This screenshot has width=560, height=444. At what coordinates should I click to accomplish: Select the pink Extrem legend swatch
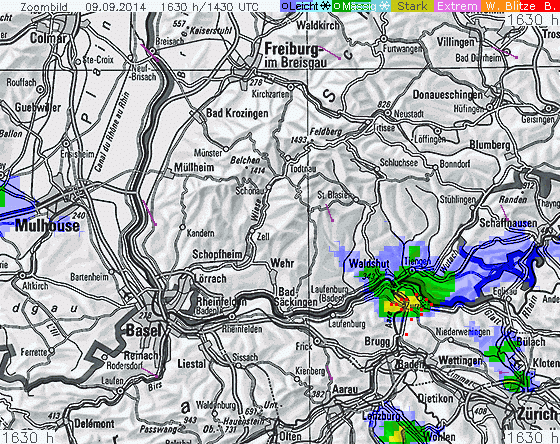[x=457, y=6]
